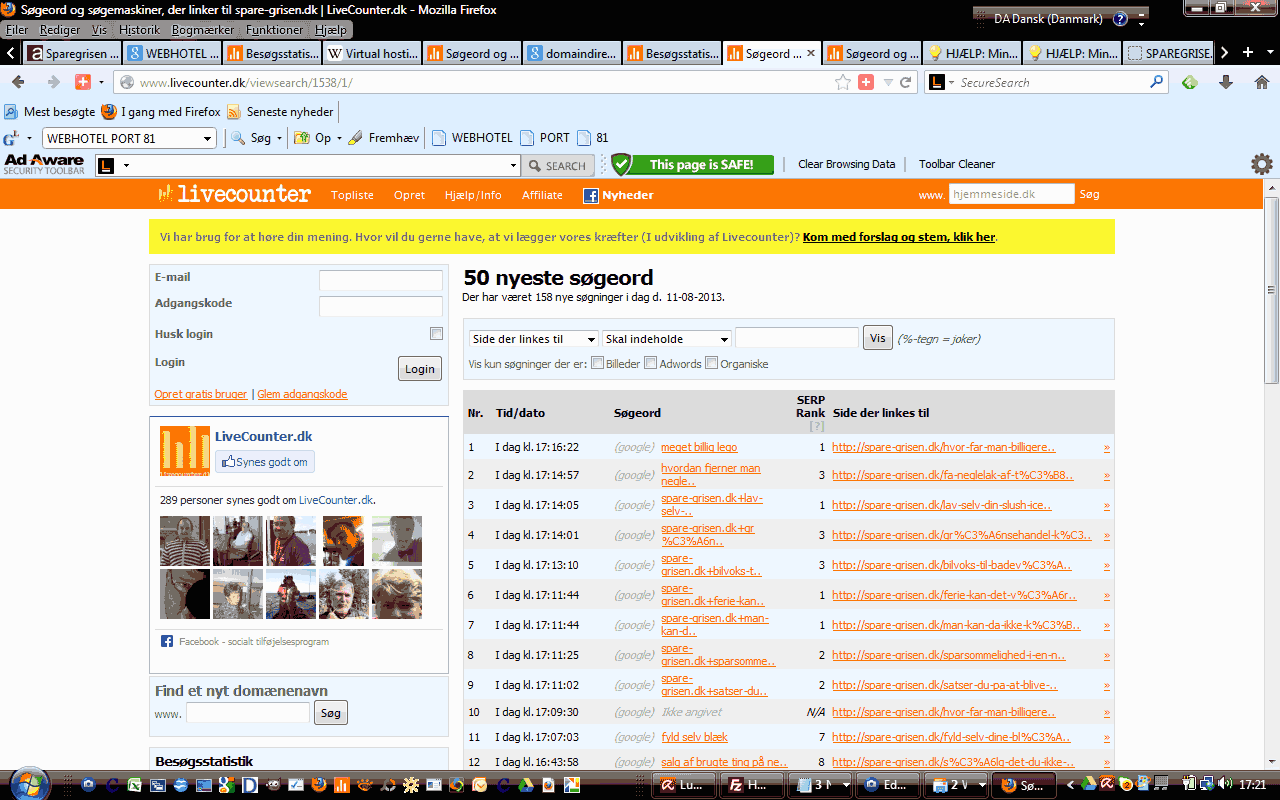Click the E-mail input field

(380, 281)
